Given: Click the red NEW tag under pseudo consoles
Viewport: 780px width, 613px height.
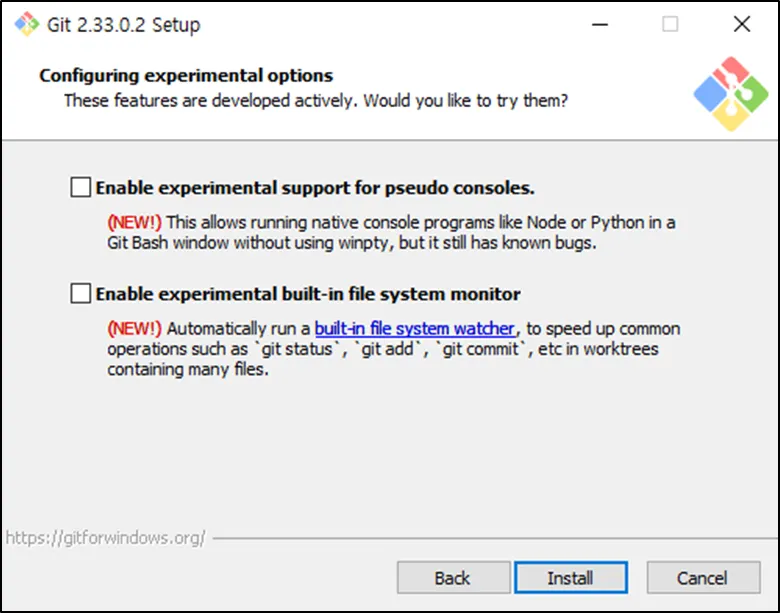Looking at the screenshot, I should [x=134, y=222].
